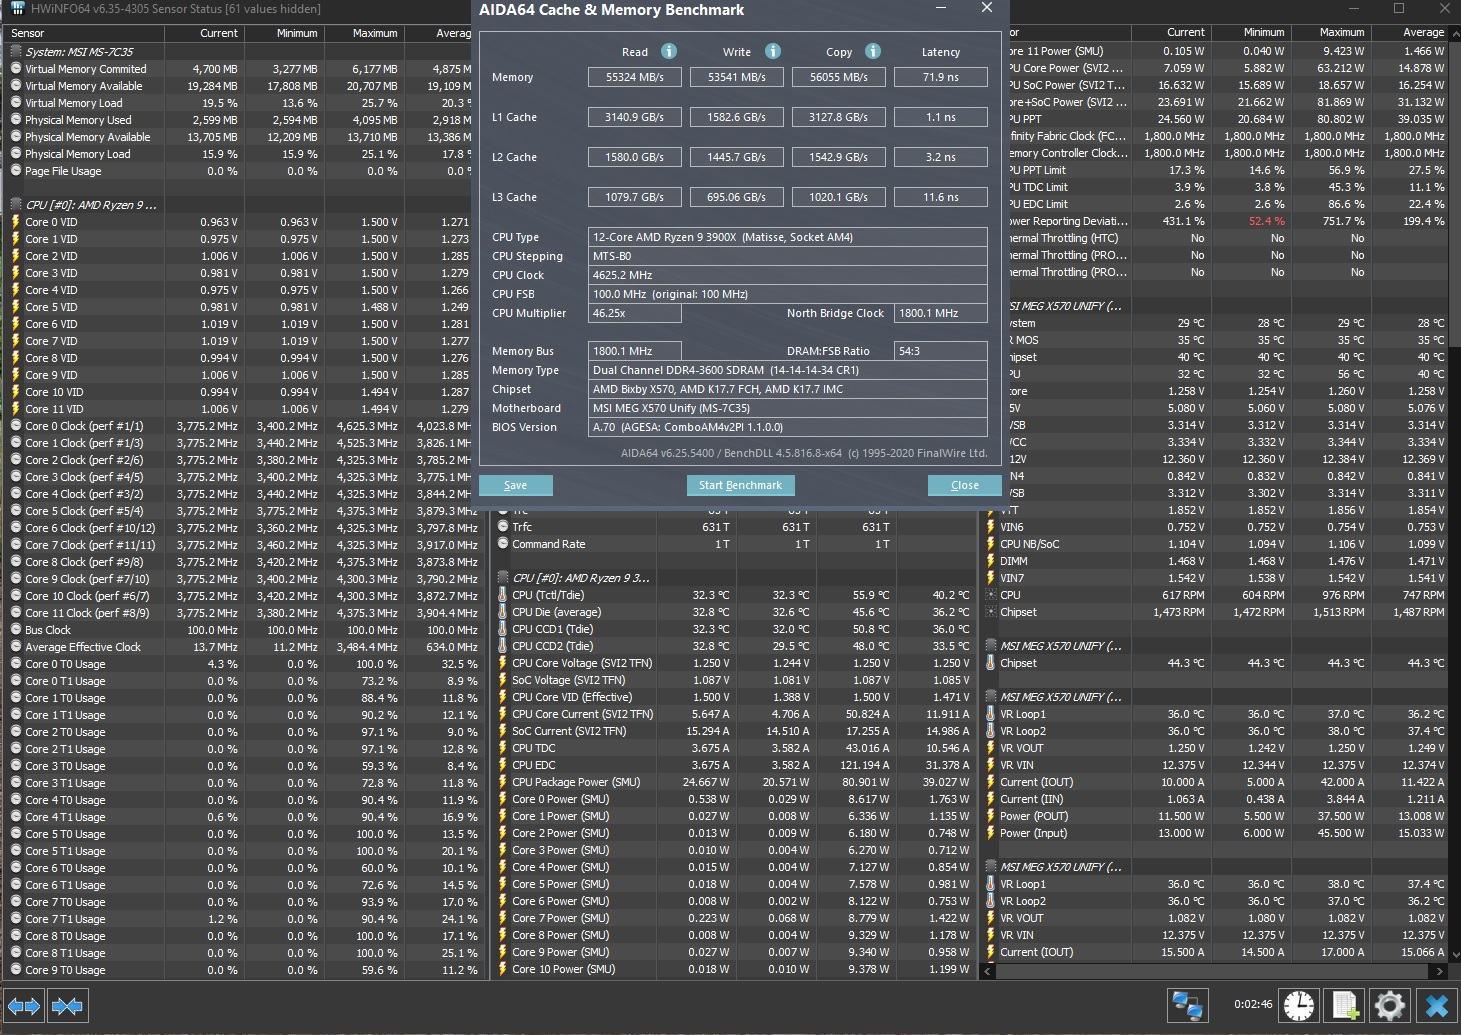Screen dimensions: 1461x1035
Task: Click the thermometer icon of CPU CCD2 (Tdie)
Action: coord(503,646)
